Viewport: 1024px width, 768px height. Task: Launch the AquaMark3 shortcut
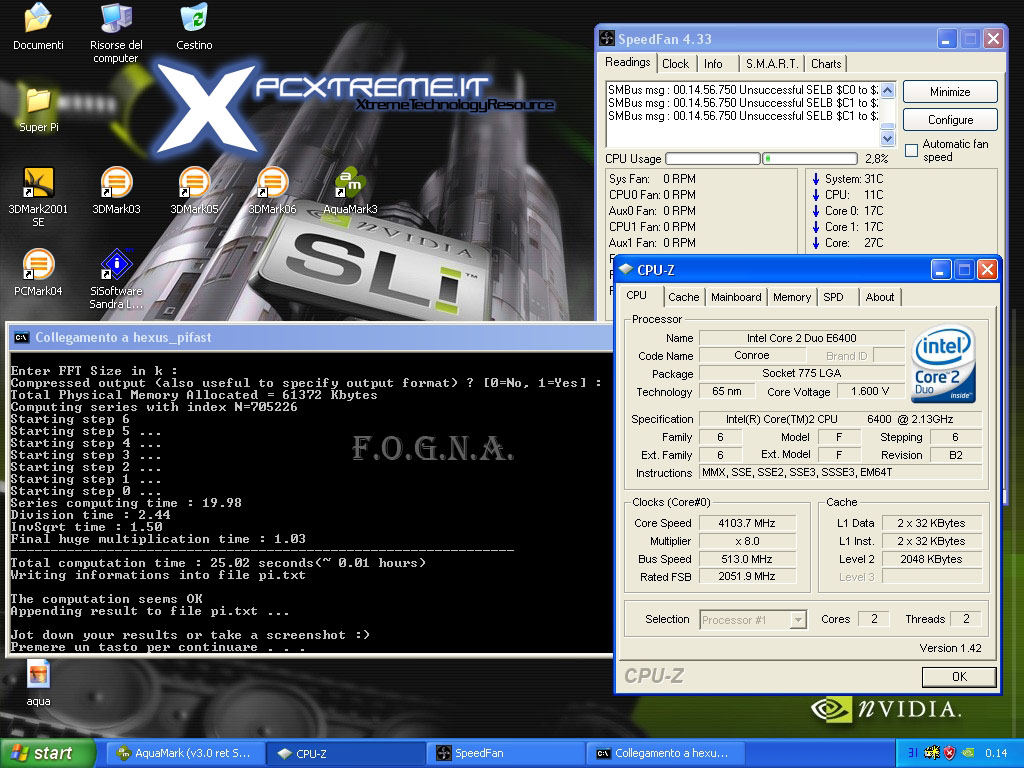[x=350, y=191]
